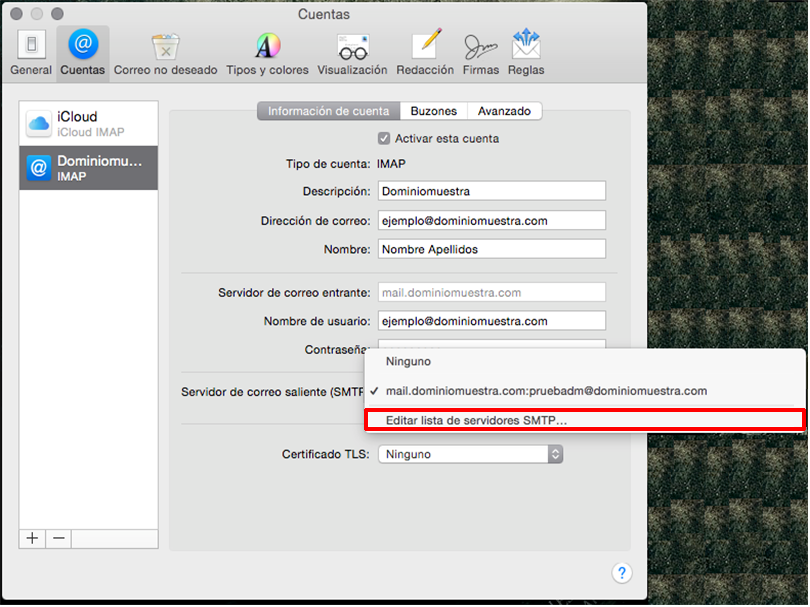
Task: Open the Reglas preferences pane
Action: point(526,53)
